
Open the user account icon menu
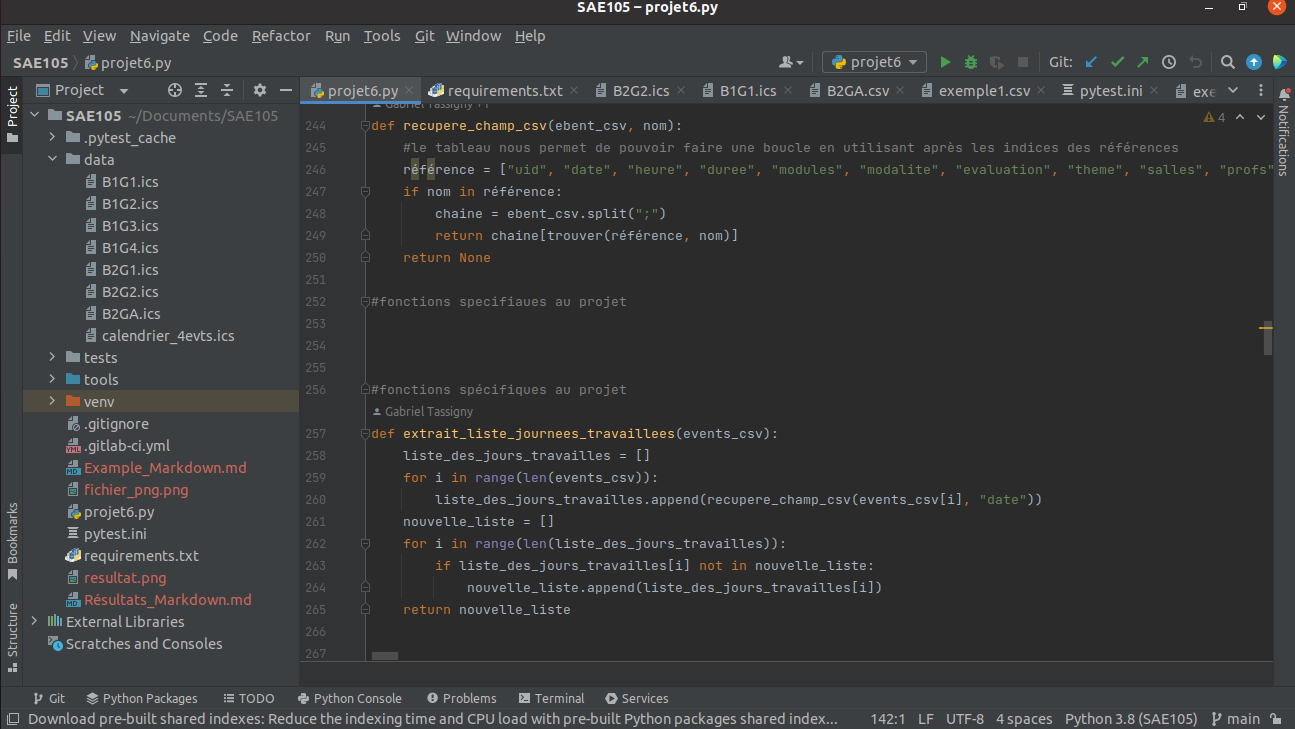[791, 62]
